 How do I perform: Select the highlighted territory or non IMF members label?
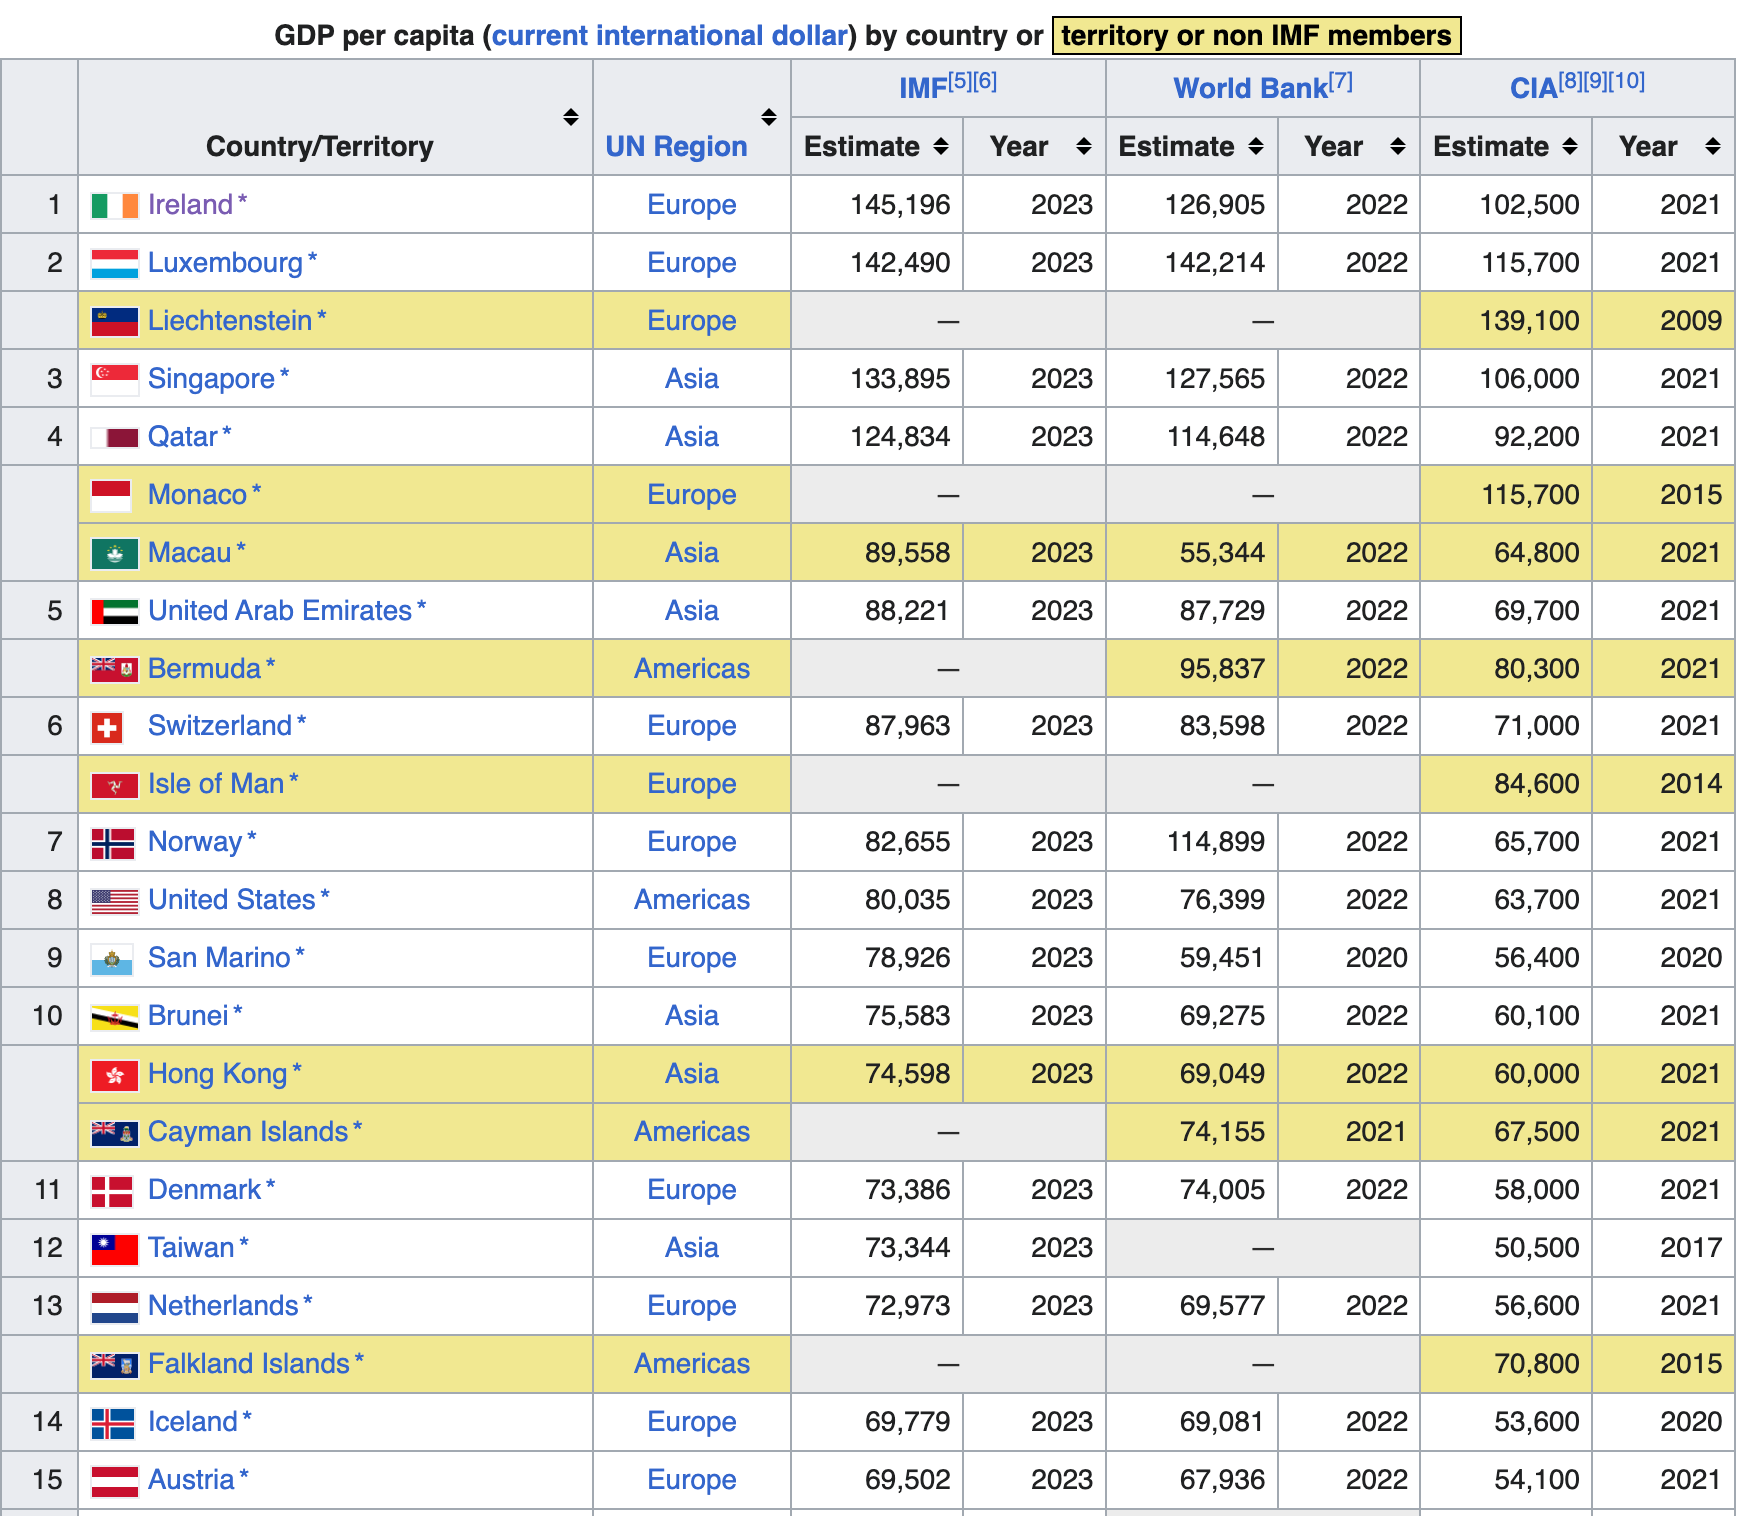[x=1256, y=36]
